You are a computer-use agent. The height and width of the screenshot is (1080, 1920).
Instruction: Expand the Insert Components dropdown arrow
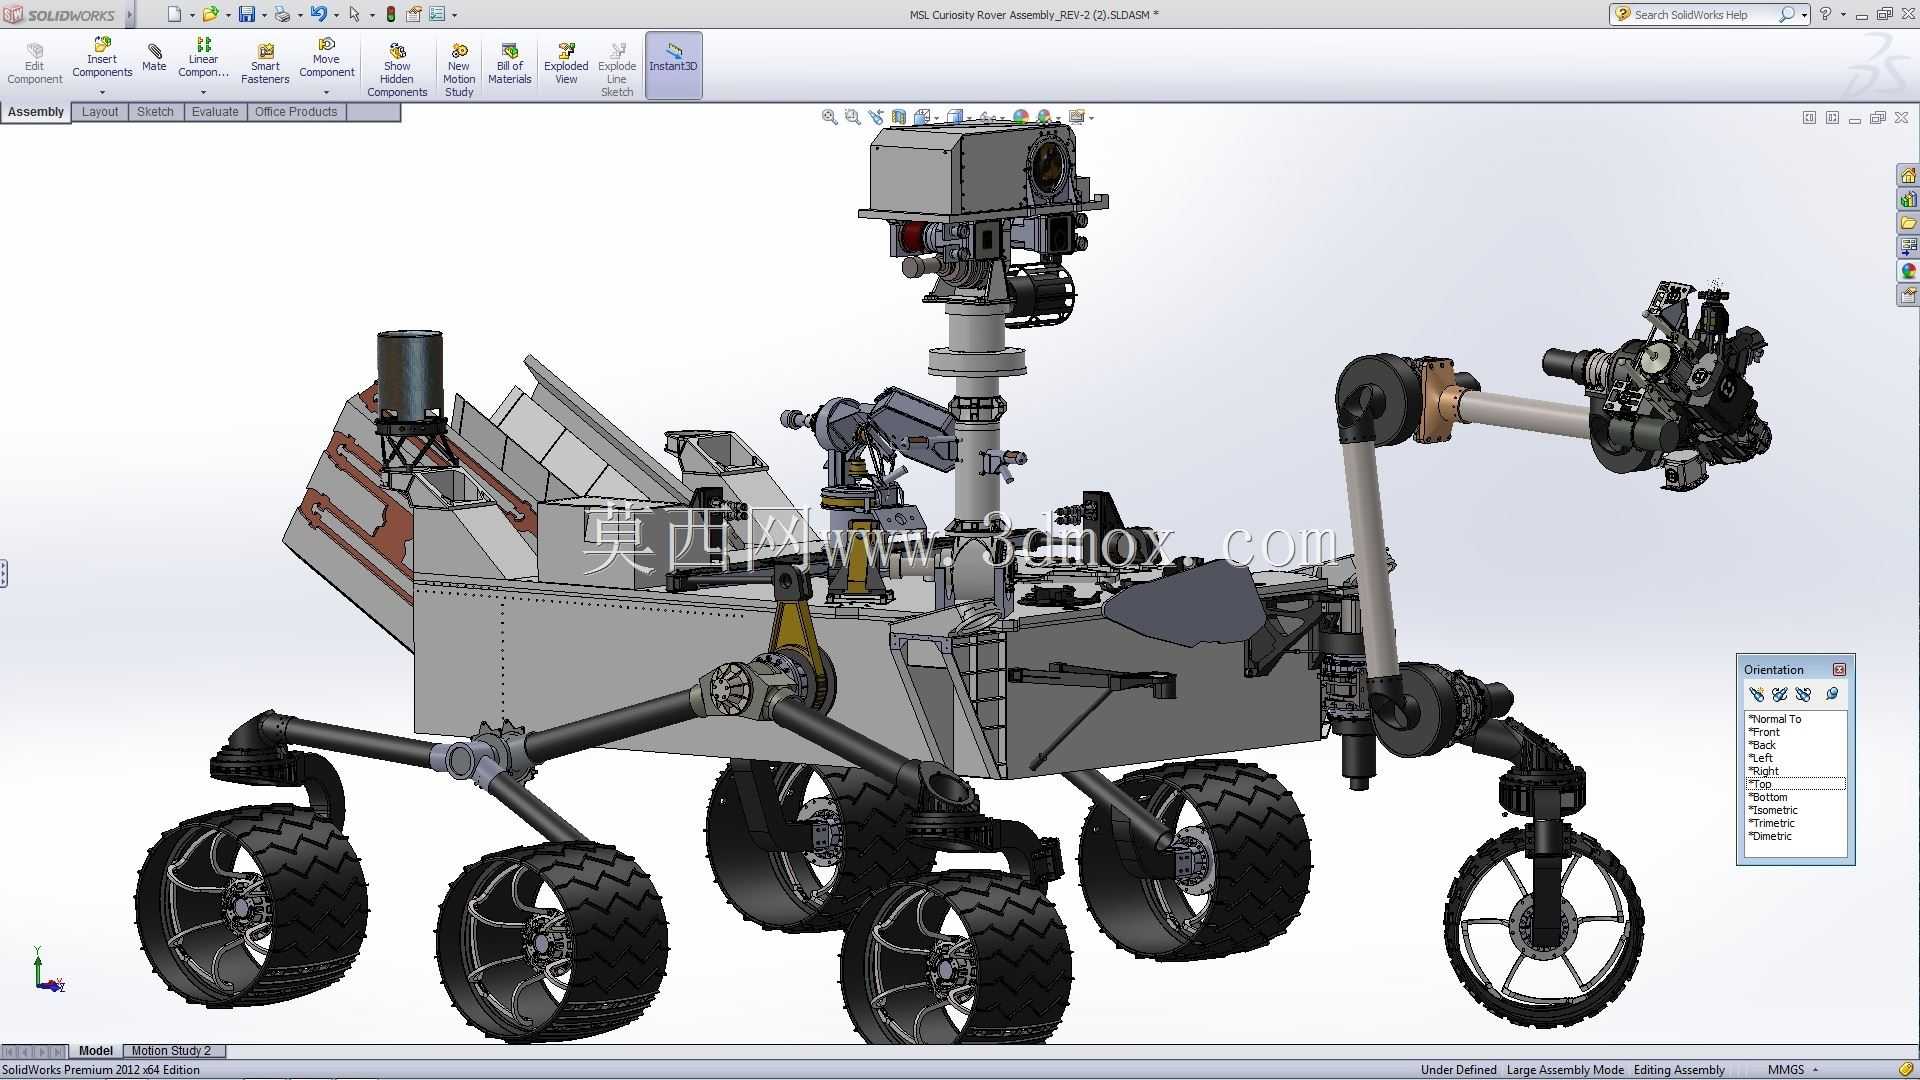coord(102,92)
